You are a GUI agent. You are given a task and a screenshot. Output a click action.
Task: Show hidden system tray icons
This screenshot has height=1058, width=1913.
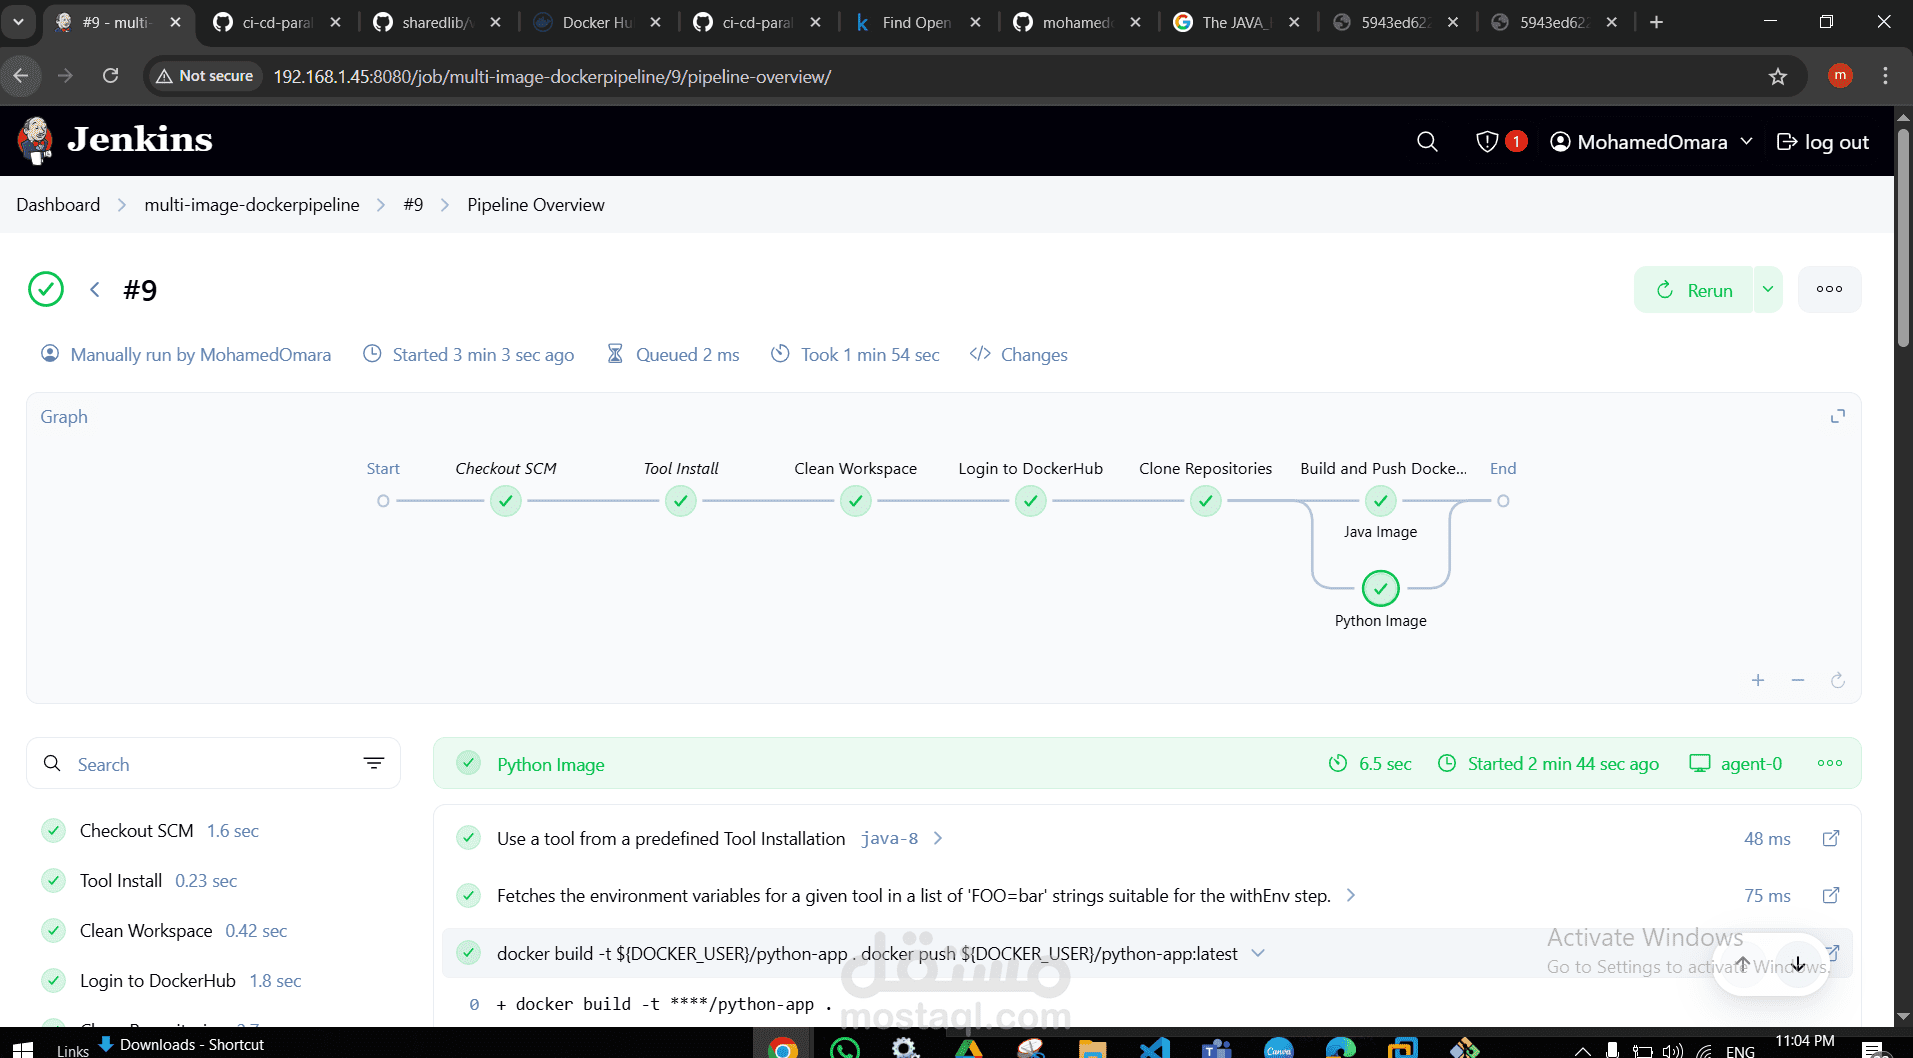[1583, 1050]
